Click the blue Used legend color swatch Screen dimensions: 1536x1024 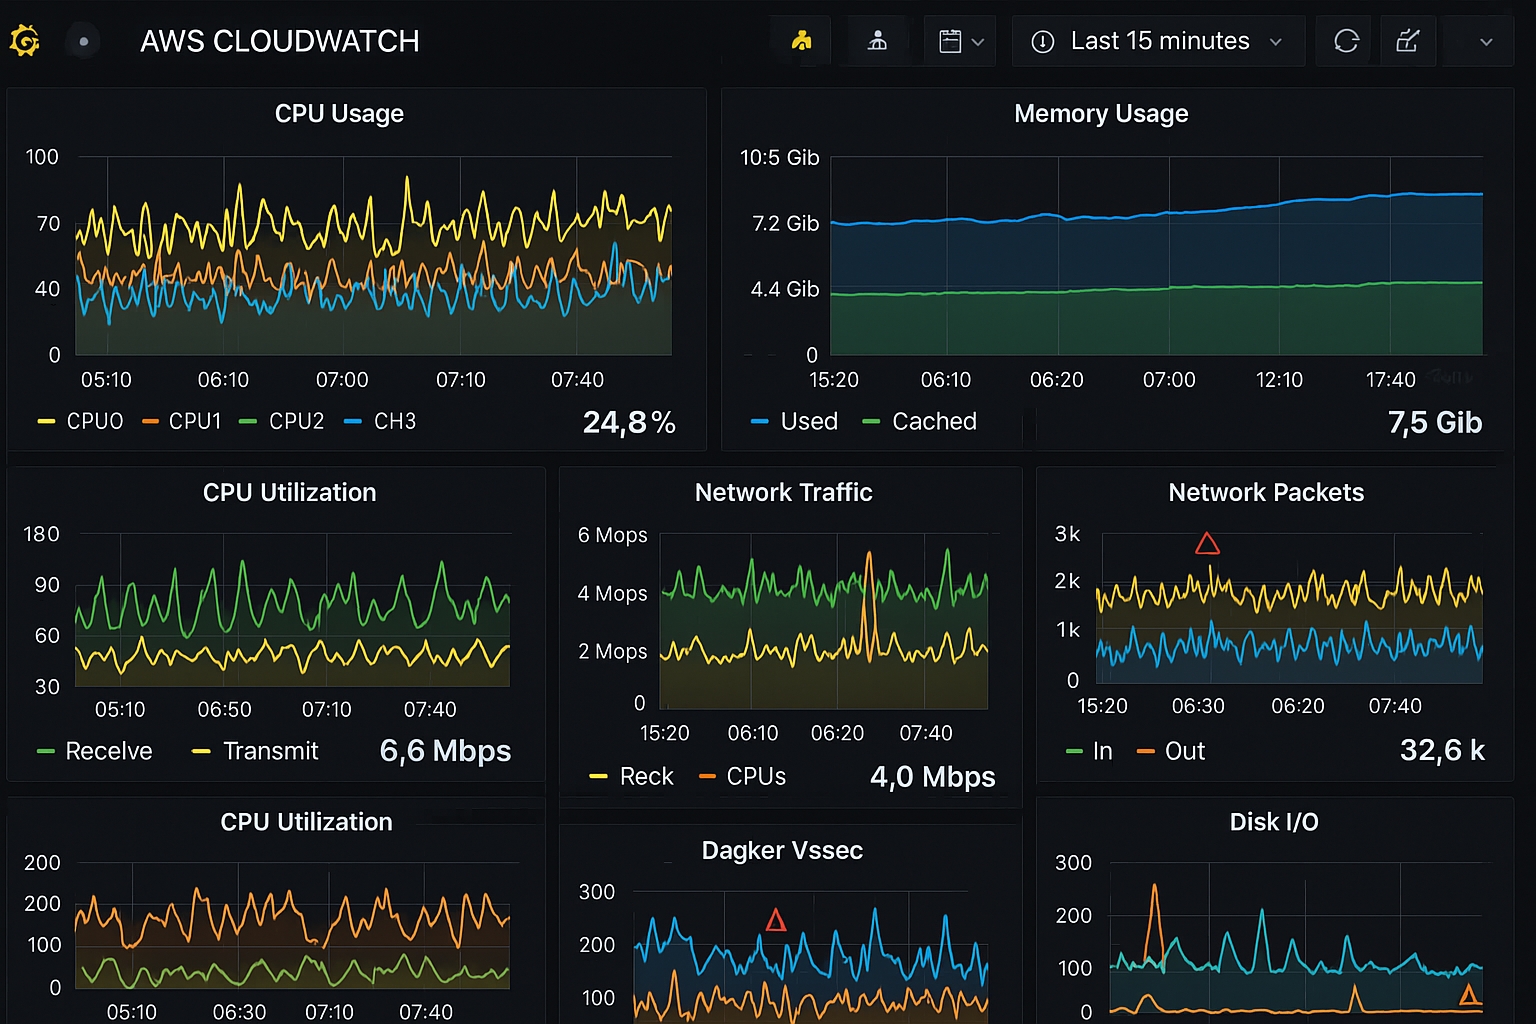pyautogui.click(x=760, y=422)
